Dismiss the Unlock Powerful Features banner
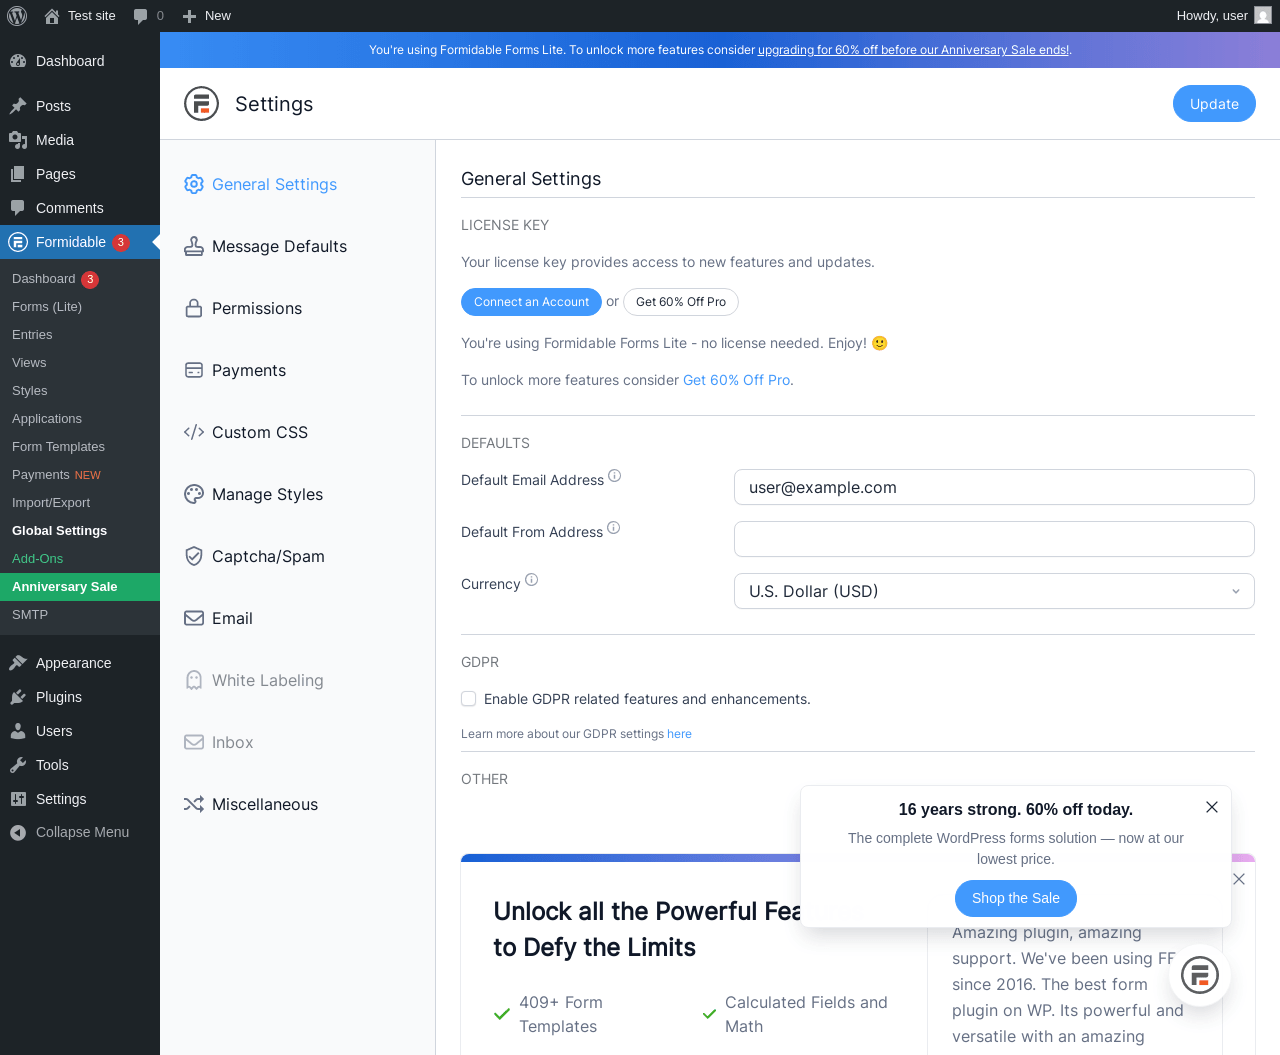 pos(1239,879)
